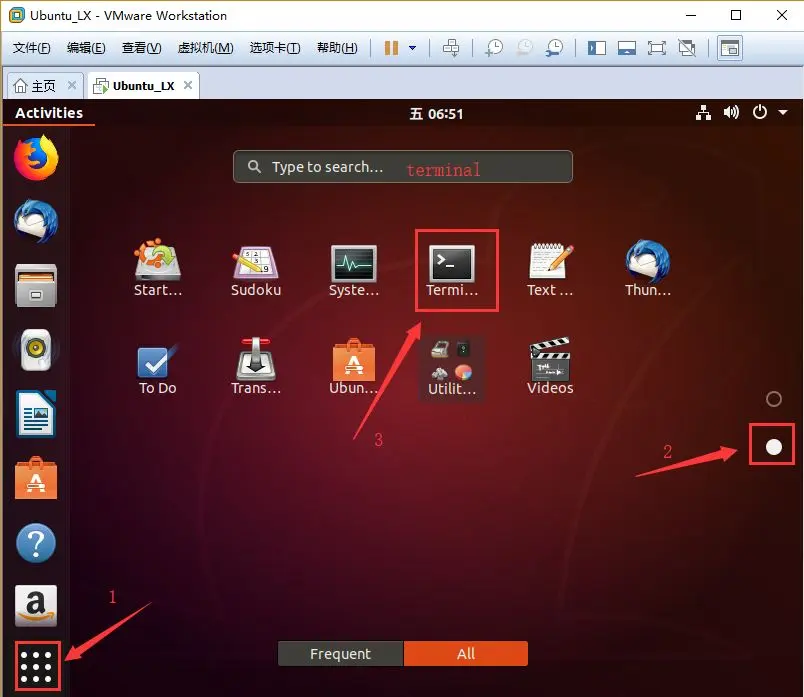The image size is (804, 697).
Task: Open the 虚拟机(M) menu
Action: [x=205, y=48]
